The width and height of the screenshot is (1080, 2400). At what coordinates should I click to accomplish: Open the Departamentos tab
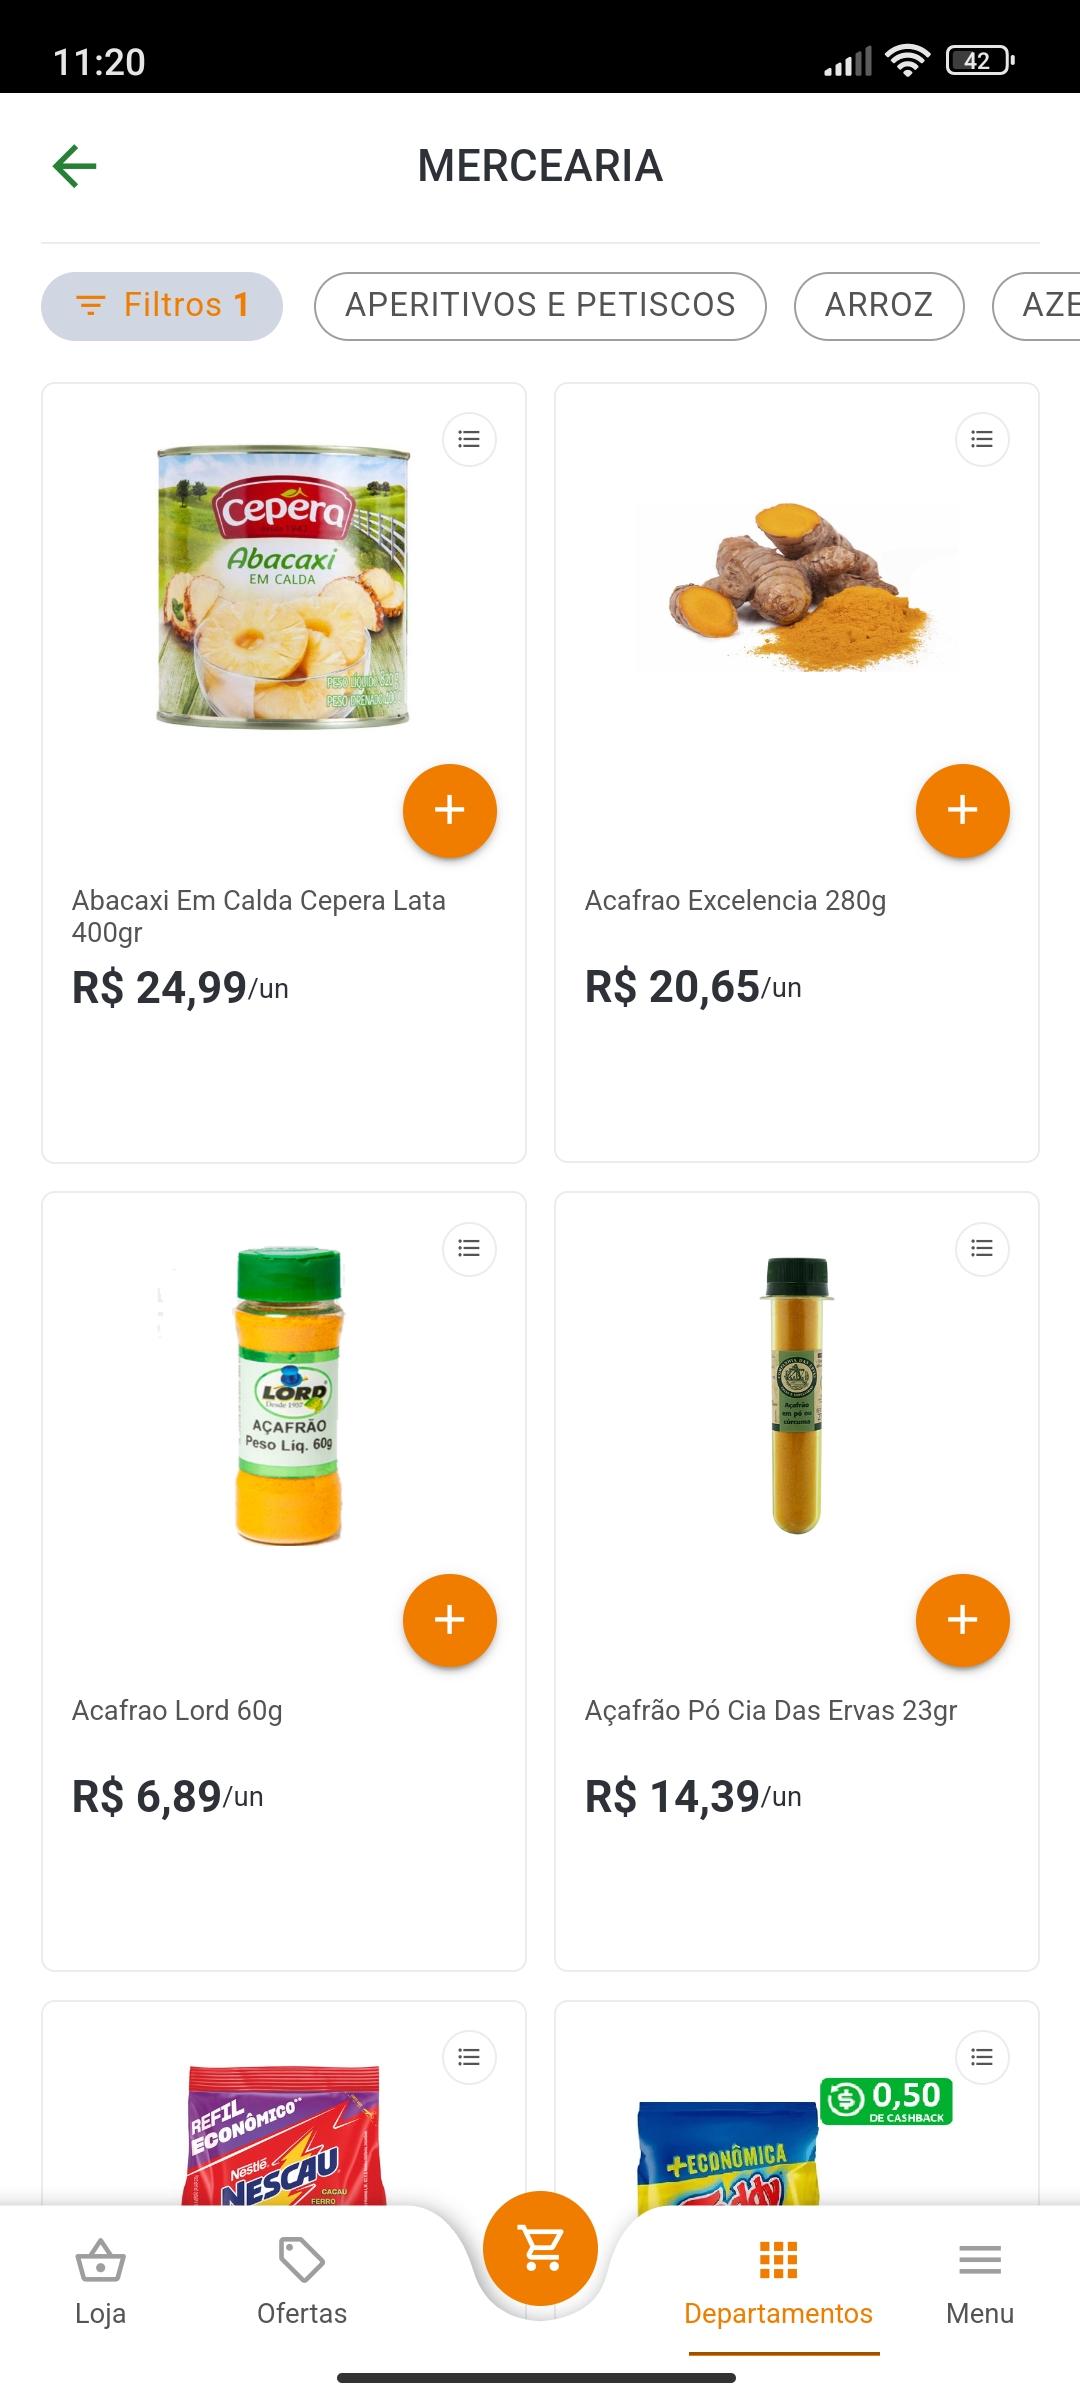pyautogui.click(x=779, y=2282)
